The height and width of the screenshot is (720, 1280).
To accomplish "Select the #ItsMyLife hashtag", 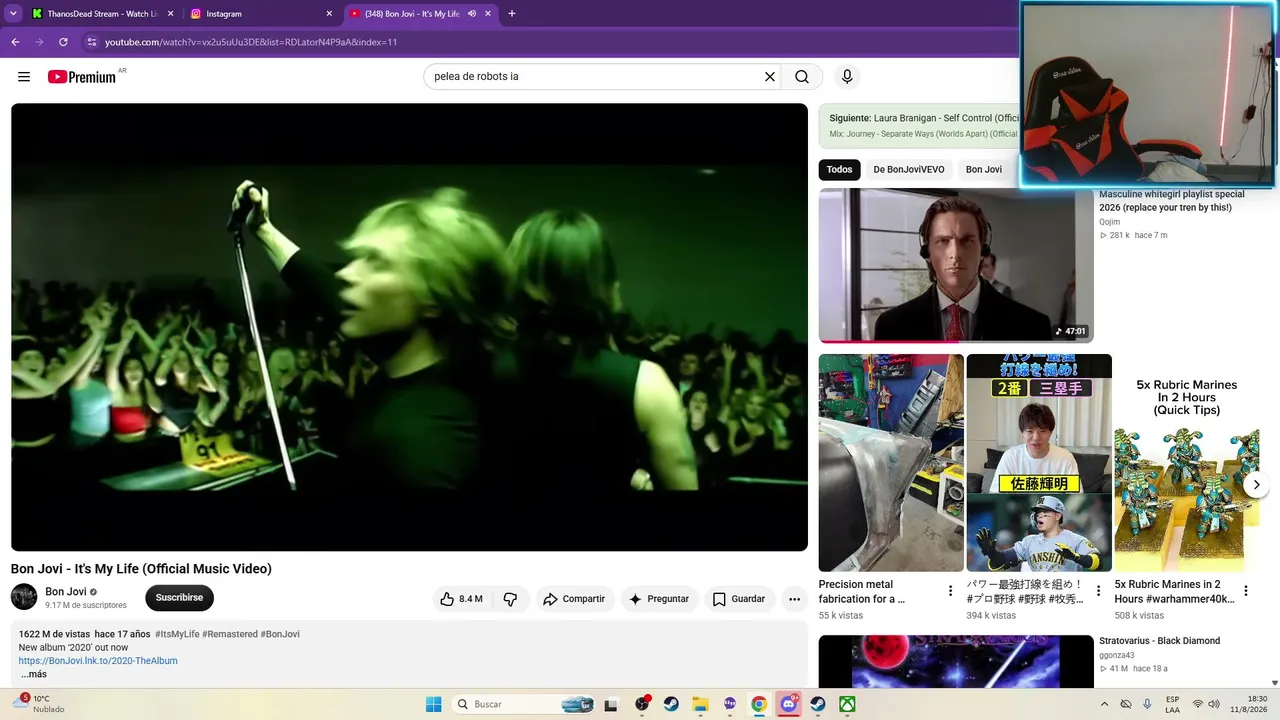I will pos(177,634).
